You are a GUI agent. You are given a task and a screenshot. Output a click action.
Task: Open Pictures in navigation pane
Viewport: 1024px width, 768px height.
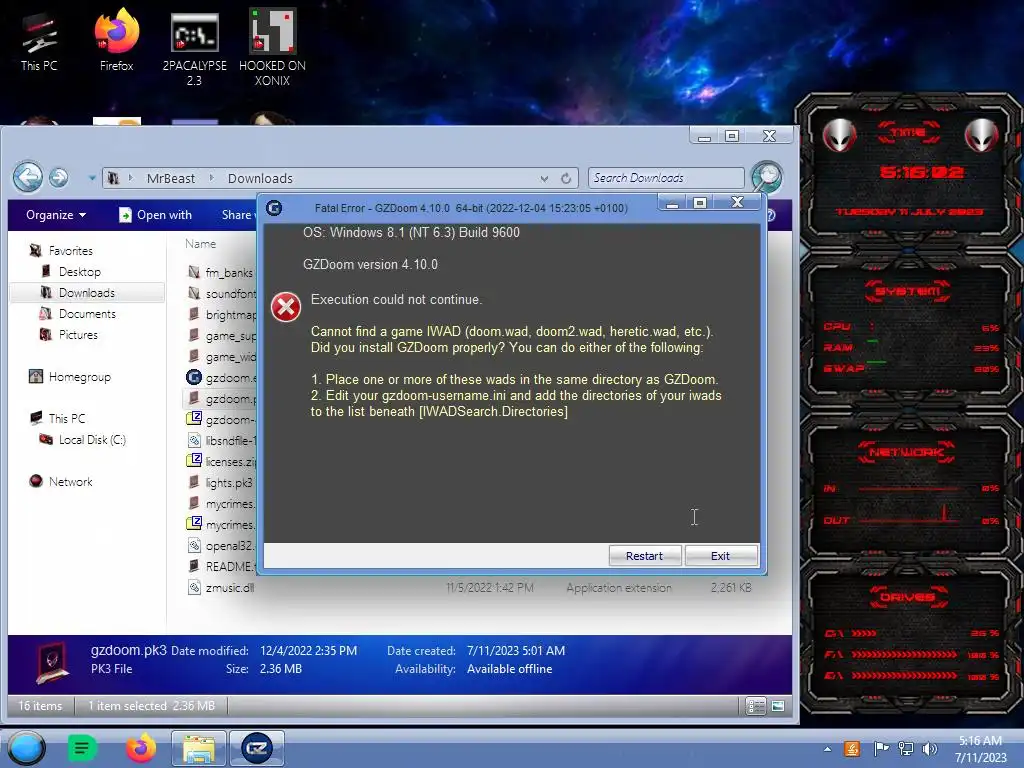tap(78, 334)
